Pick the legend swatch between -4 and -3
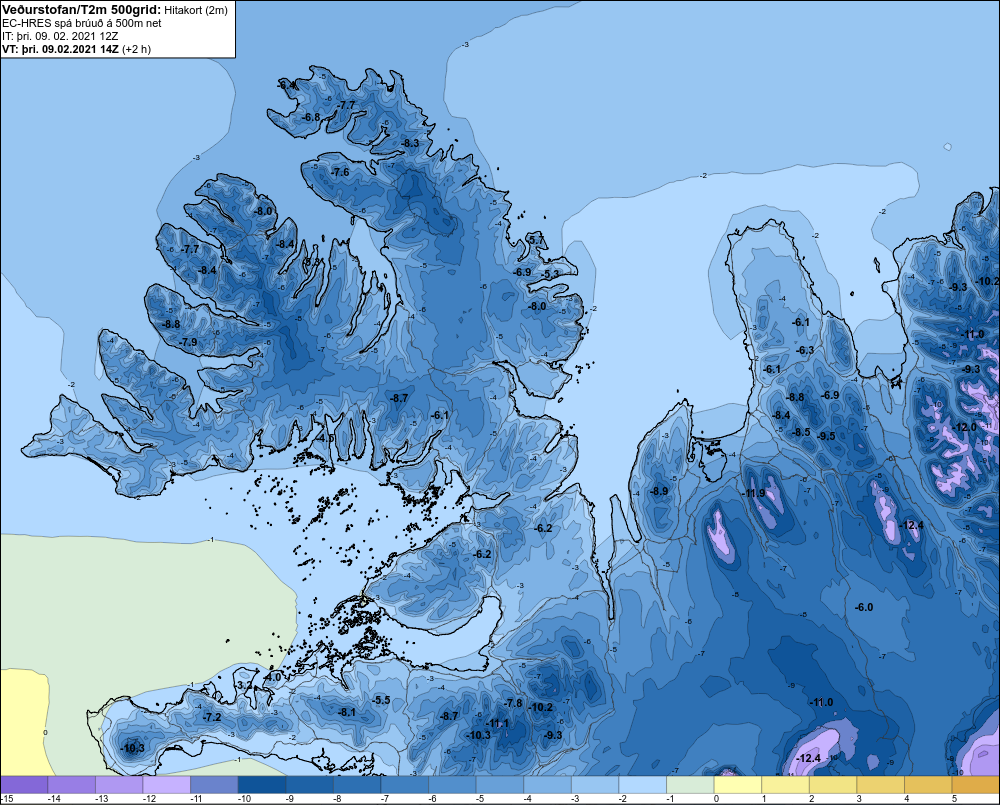 coord(548,785)
